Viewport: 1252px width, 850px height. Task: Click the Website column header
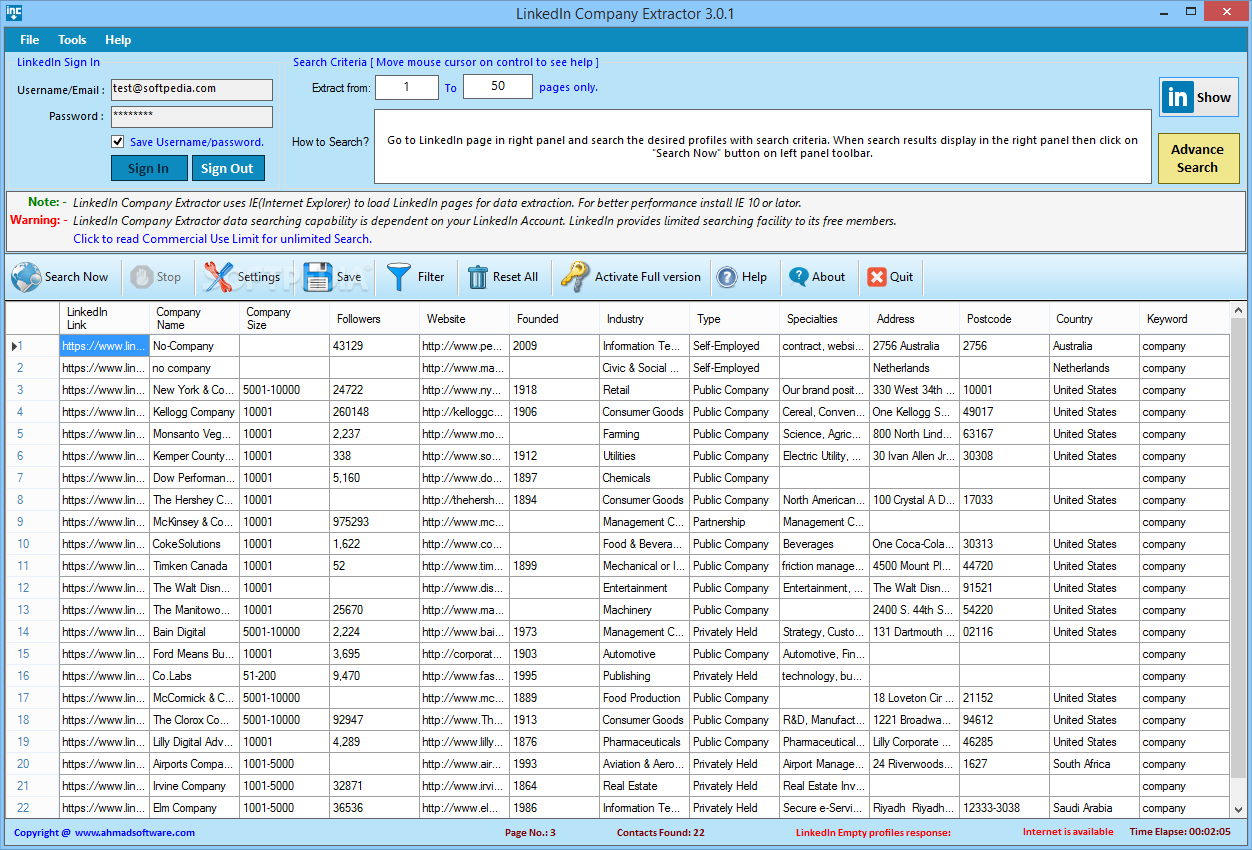point(464,318)
